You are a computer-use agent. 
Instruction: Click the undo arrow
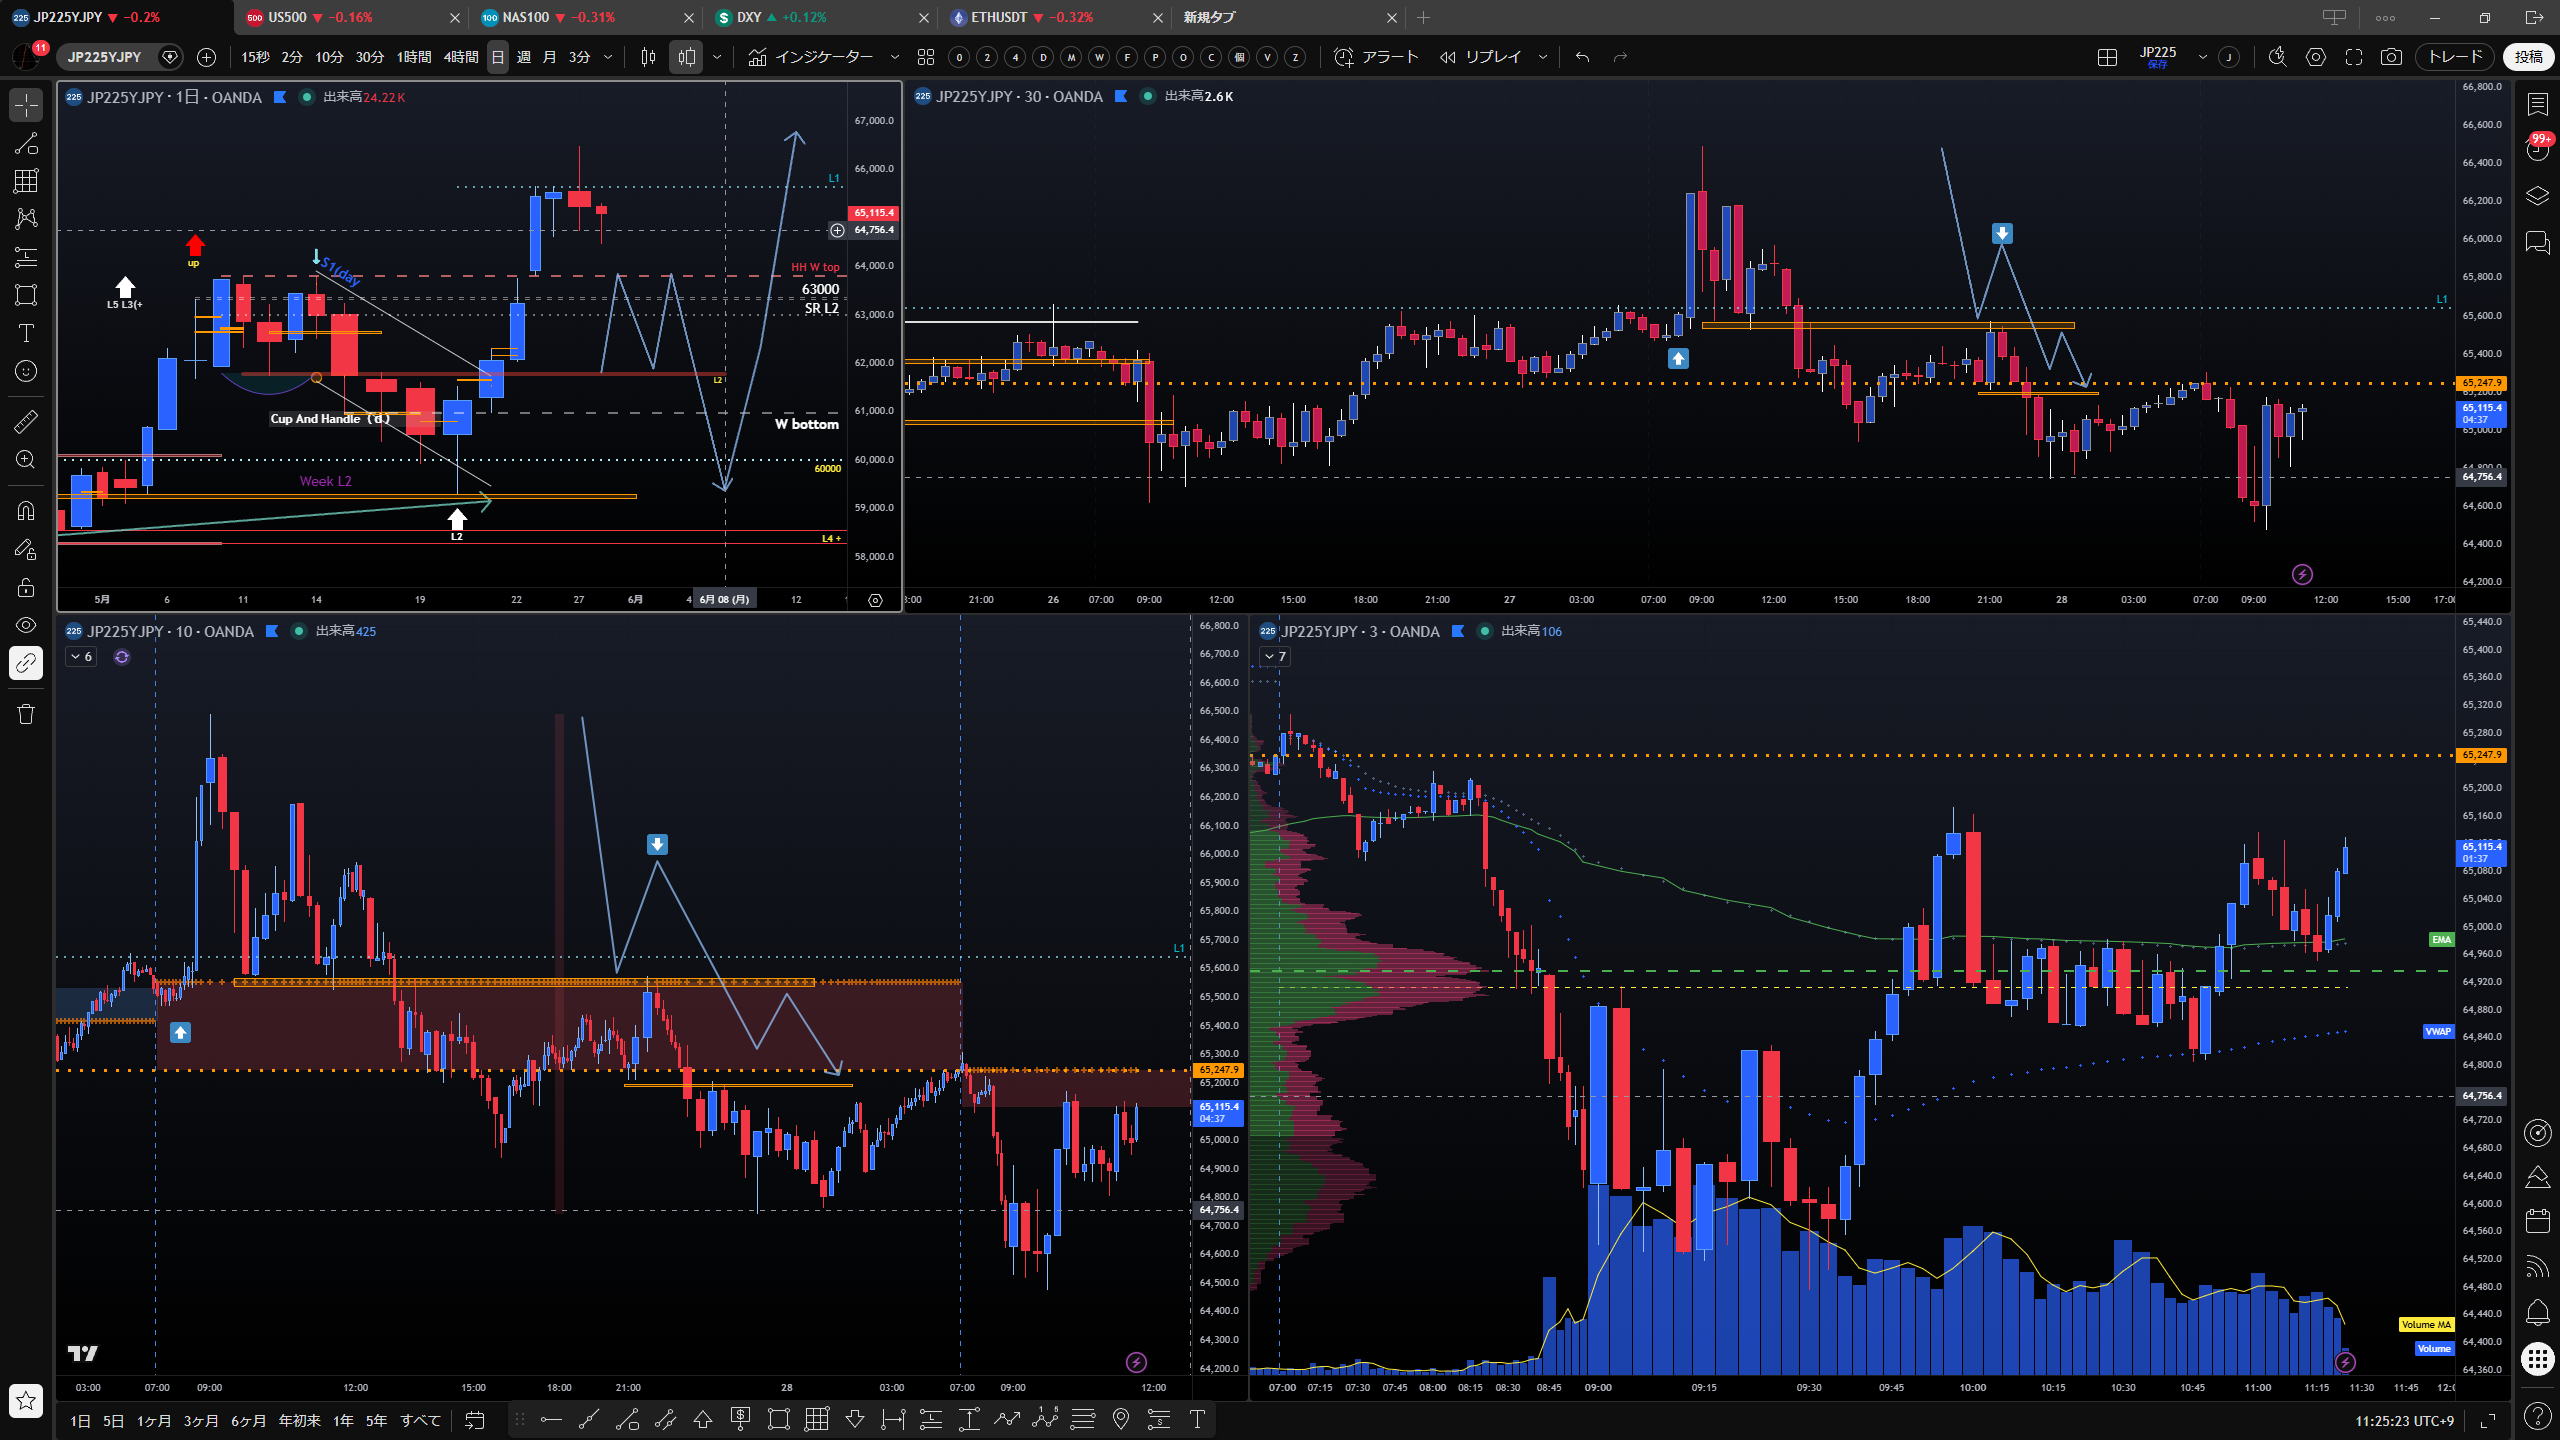tap(1582, 57)
